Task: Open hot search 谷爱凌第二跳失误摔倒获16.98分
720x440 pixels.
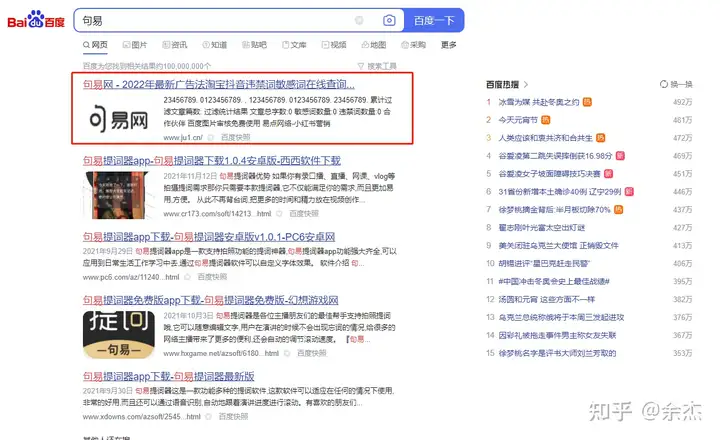Action: pyautogui.click(x=556, y=156)
